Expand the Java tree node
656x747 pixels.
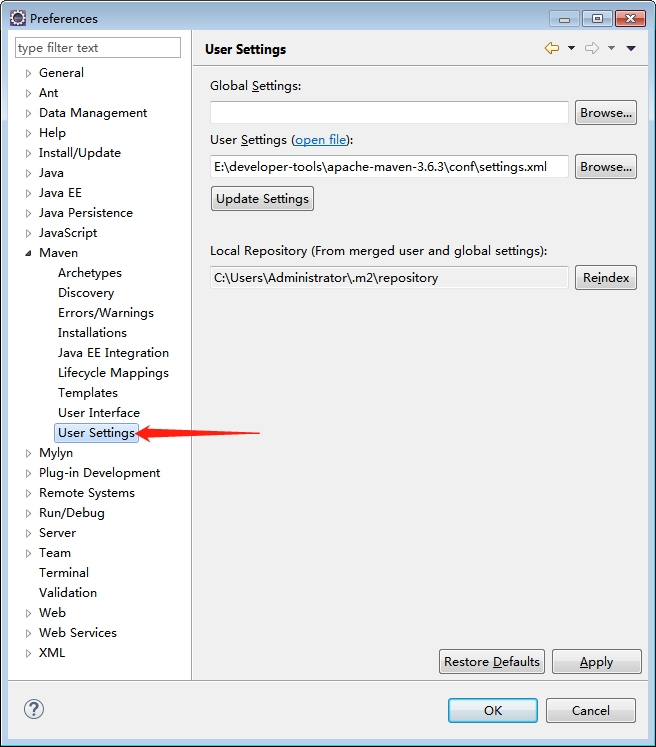pyautogui.click(x=28, y=173)
